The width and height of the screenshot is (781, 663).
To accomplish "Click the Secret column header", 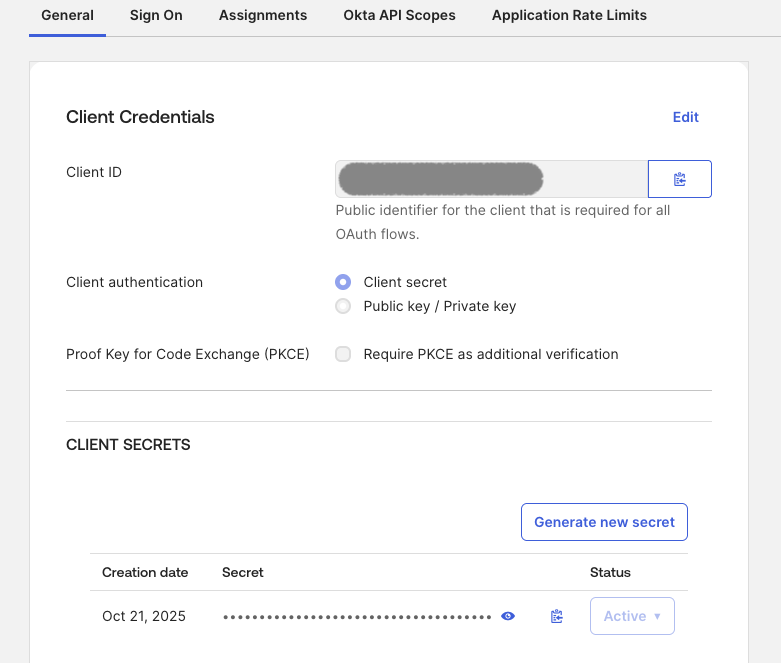I will tap(243, 572).
